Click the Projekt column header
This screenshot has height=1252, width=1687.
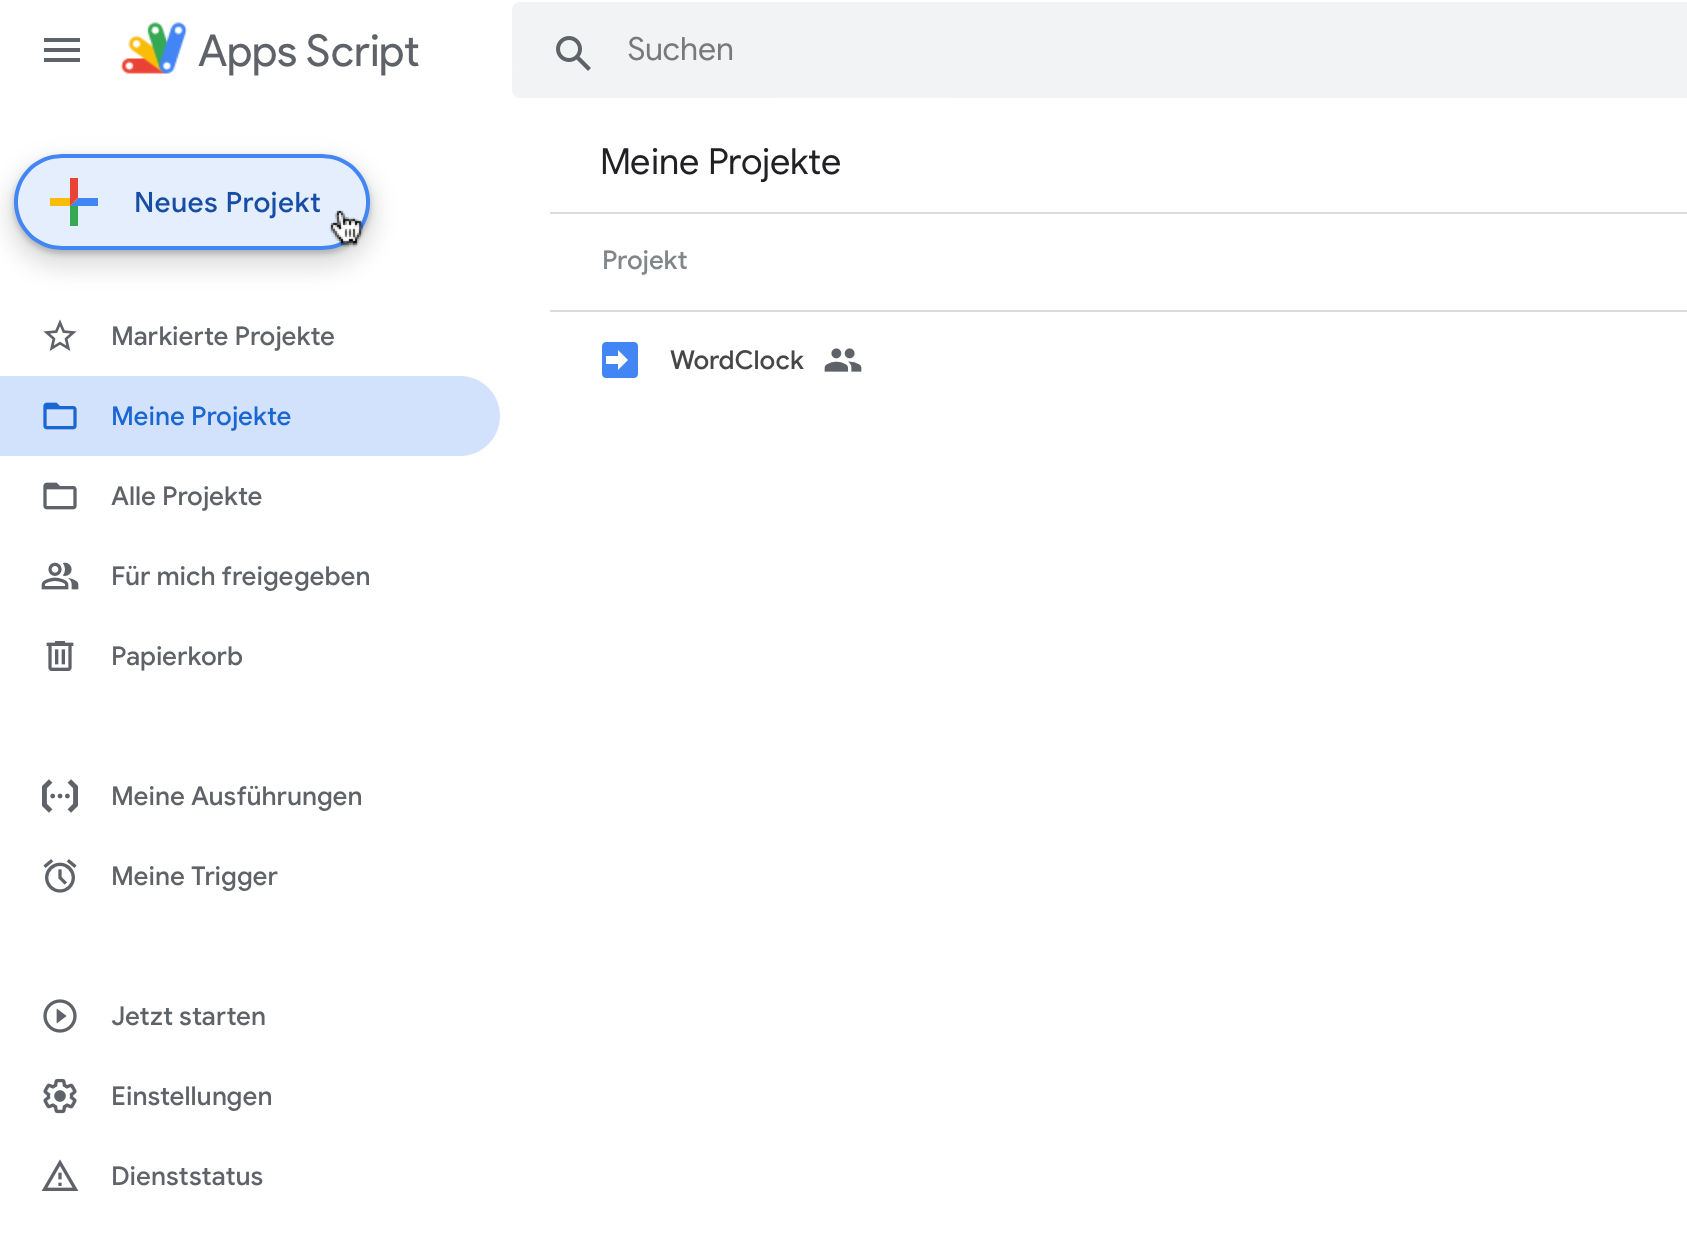644,261
